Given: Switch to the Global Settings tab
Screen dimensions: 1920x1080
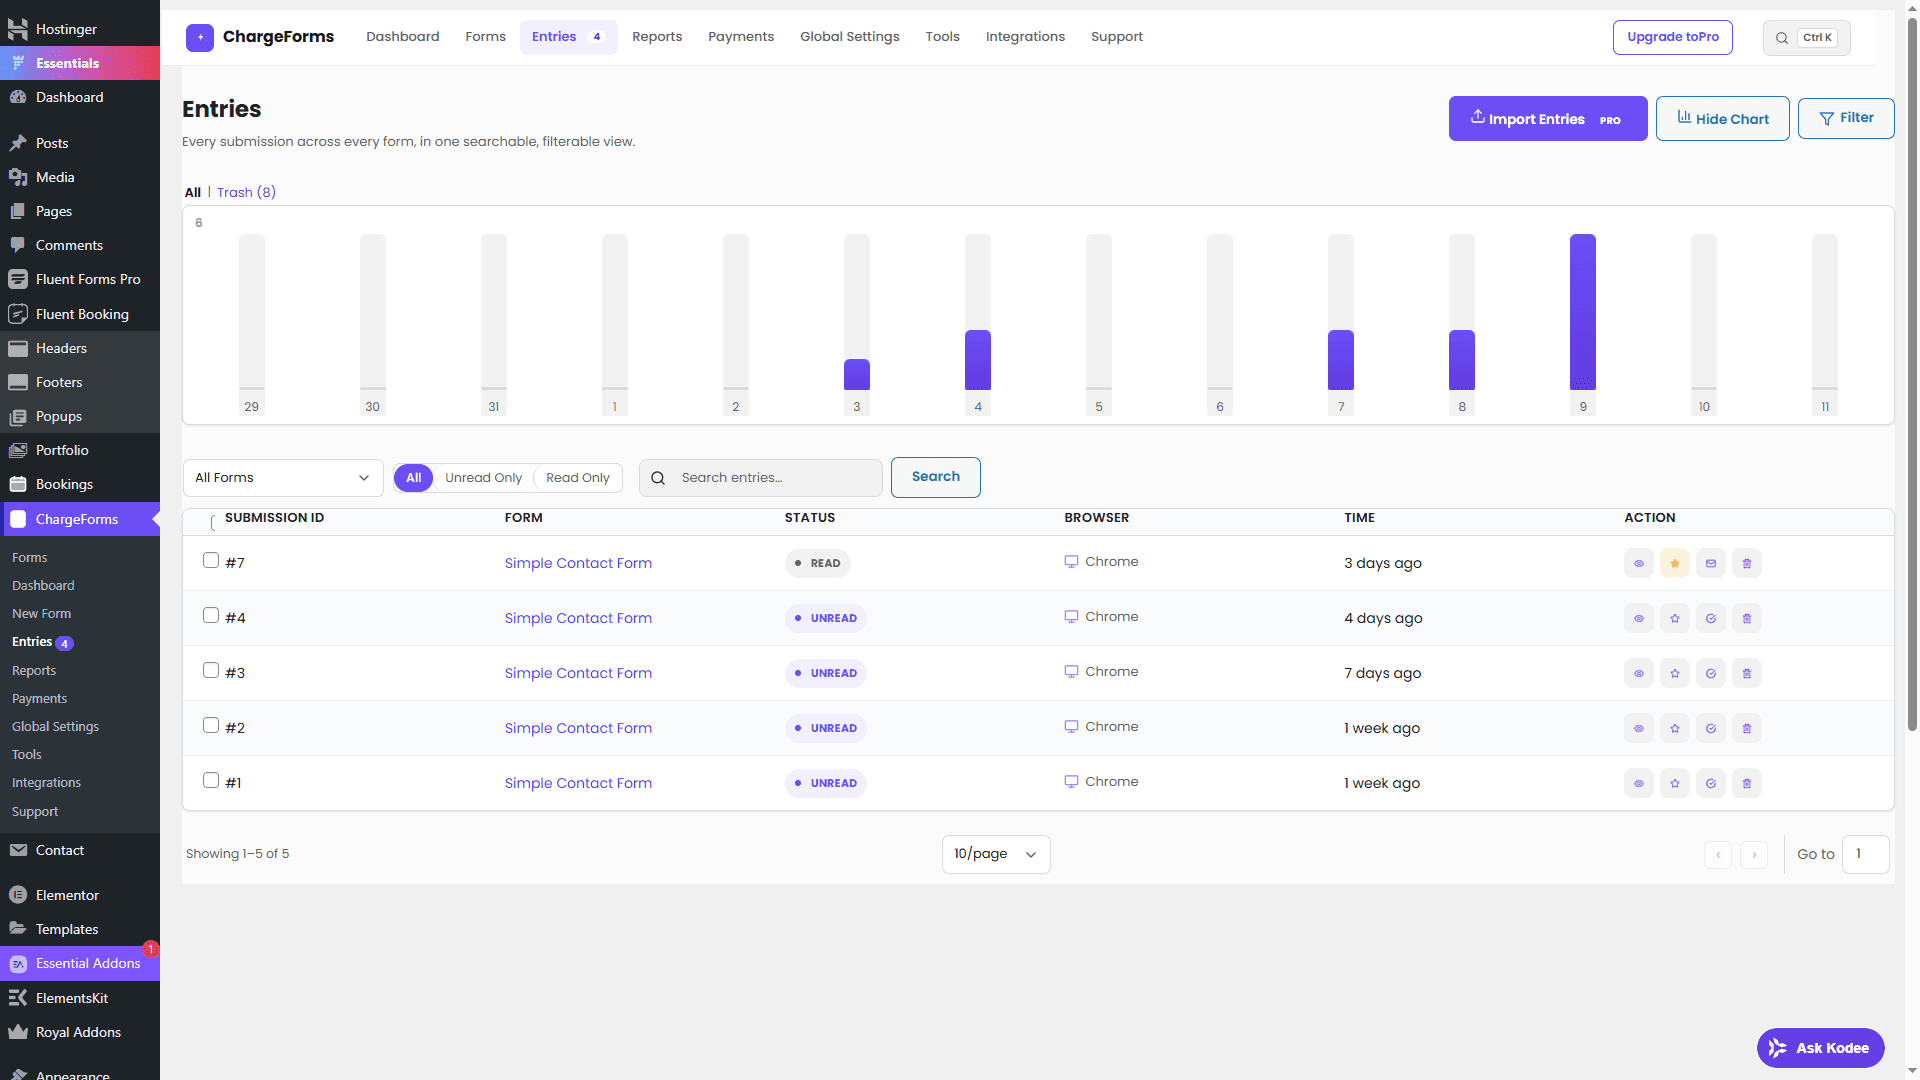Looking at the screenshot, I should tap(850, 37).
